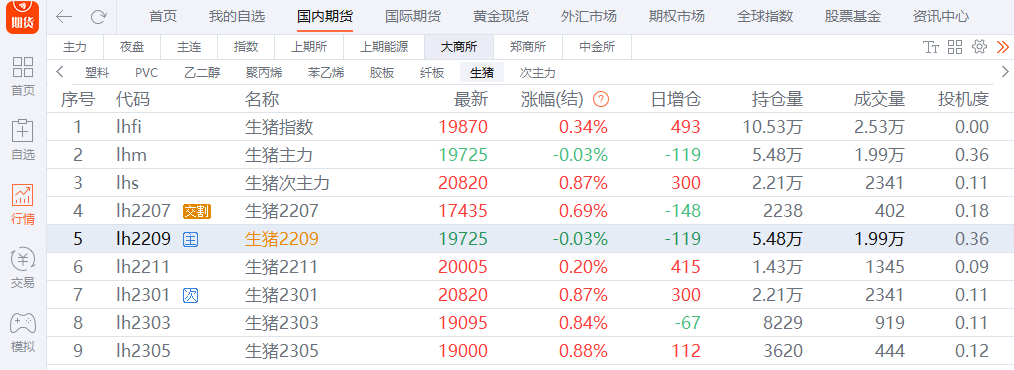Switch to the grid layout view icon
The height and width of the screenshot is (370, 1014).
click(x=955, y=47)
